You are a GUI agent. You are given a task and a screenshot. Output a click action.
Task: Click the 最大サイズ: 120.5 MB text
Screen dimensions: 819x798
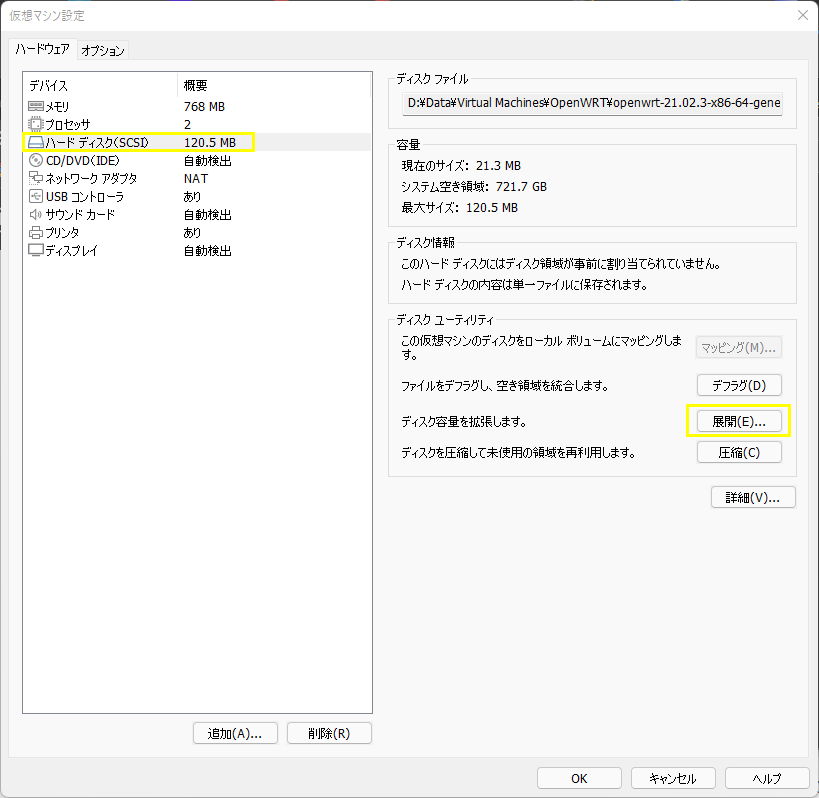coord(460,207)
